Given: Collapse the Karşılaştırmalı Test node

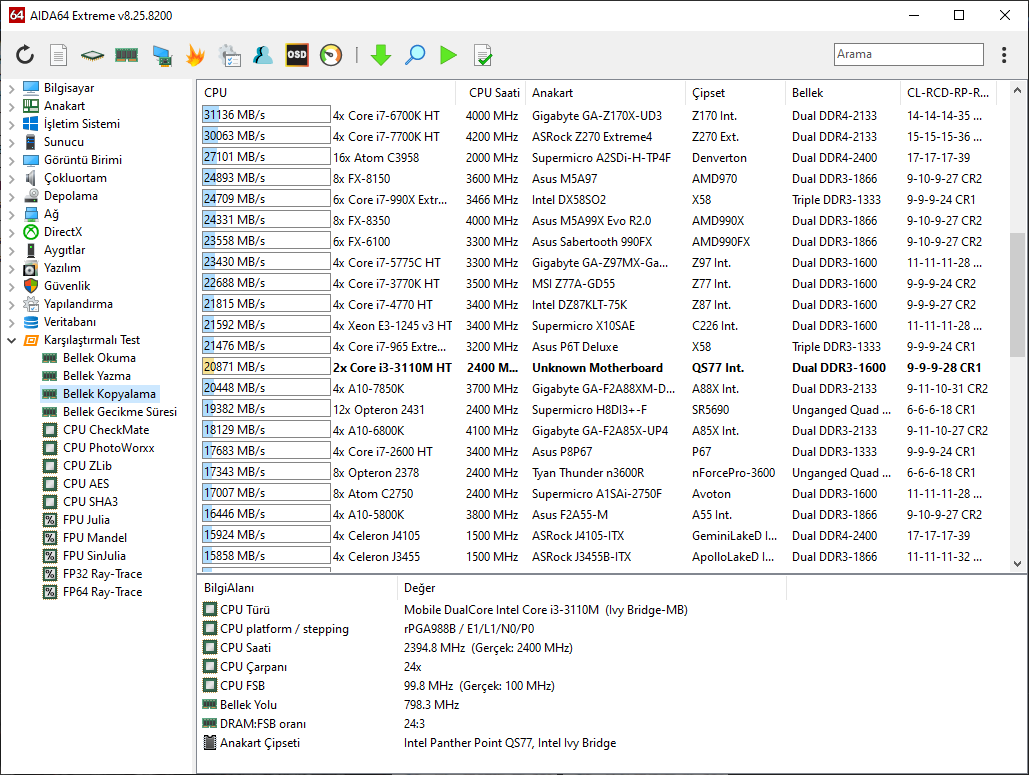Looking at the screenshot, I should (x=11, y=340).
